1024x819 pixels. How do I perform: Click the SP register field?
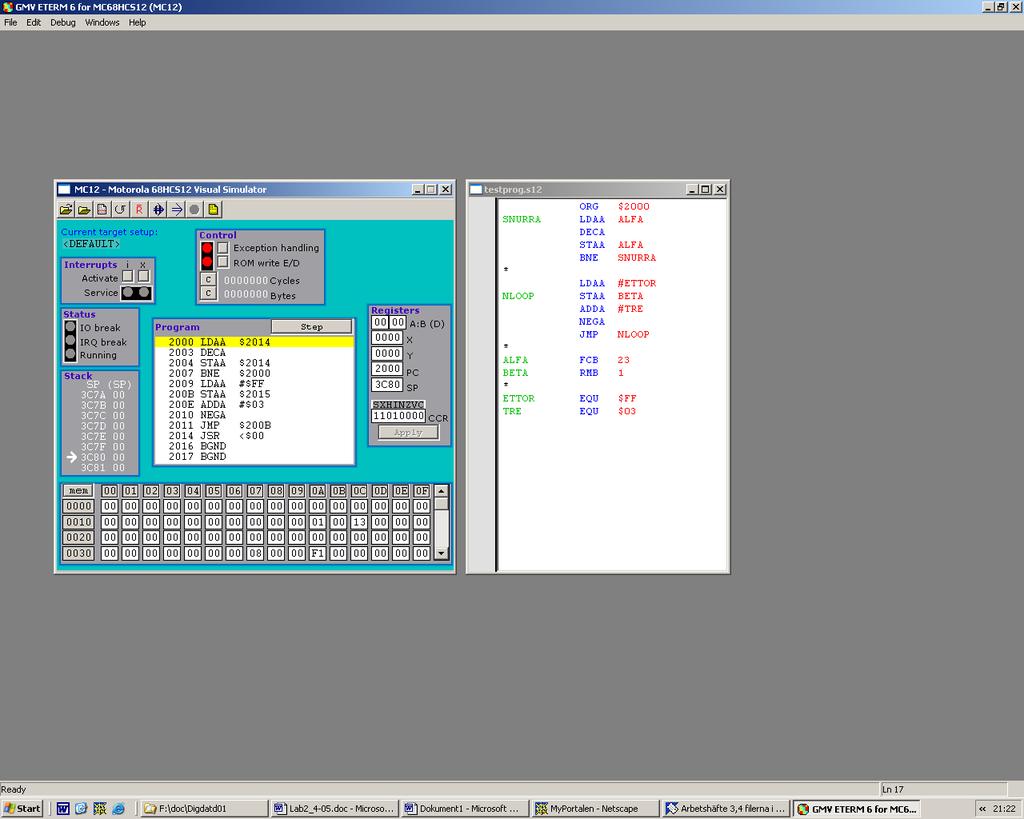click(387, 385)
